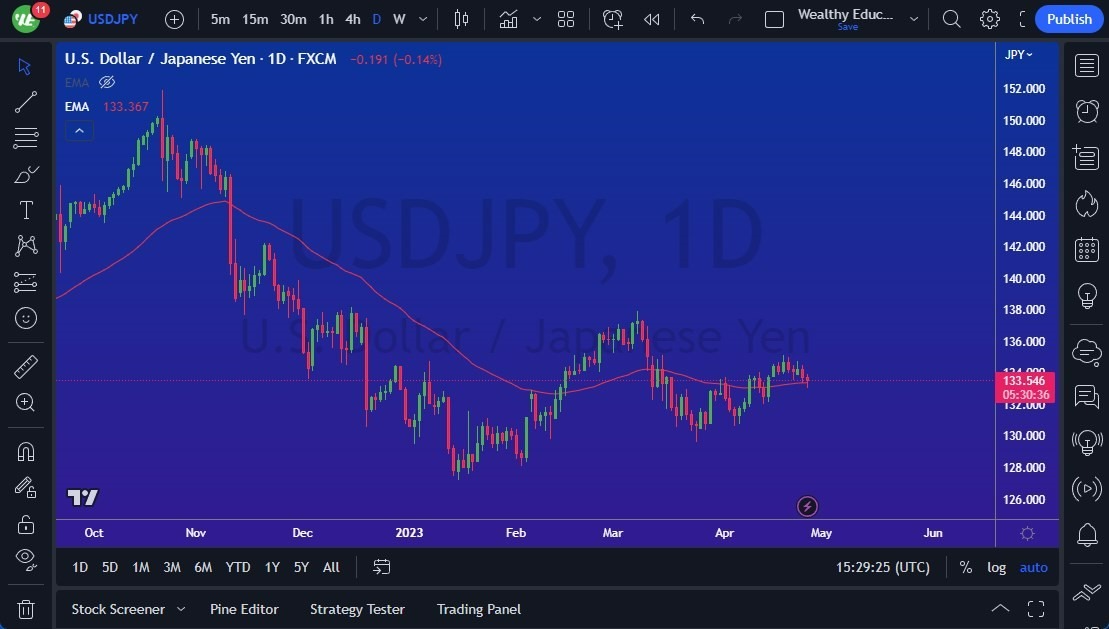The image size is (1109, 629).
Task: Open the XABCD Pattern tool
Action: [26, 246]
